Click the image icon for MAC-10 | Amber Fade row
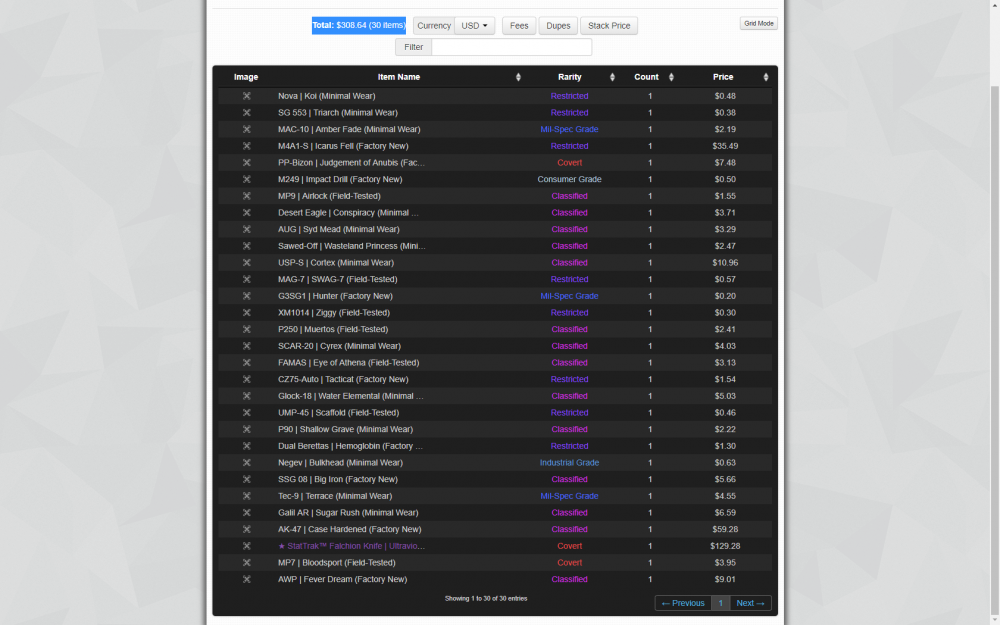Screen dimensions: 1000x625 point(246,129)
